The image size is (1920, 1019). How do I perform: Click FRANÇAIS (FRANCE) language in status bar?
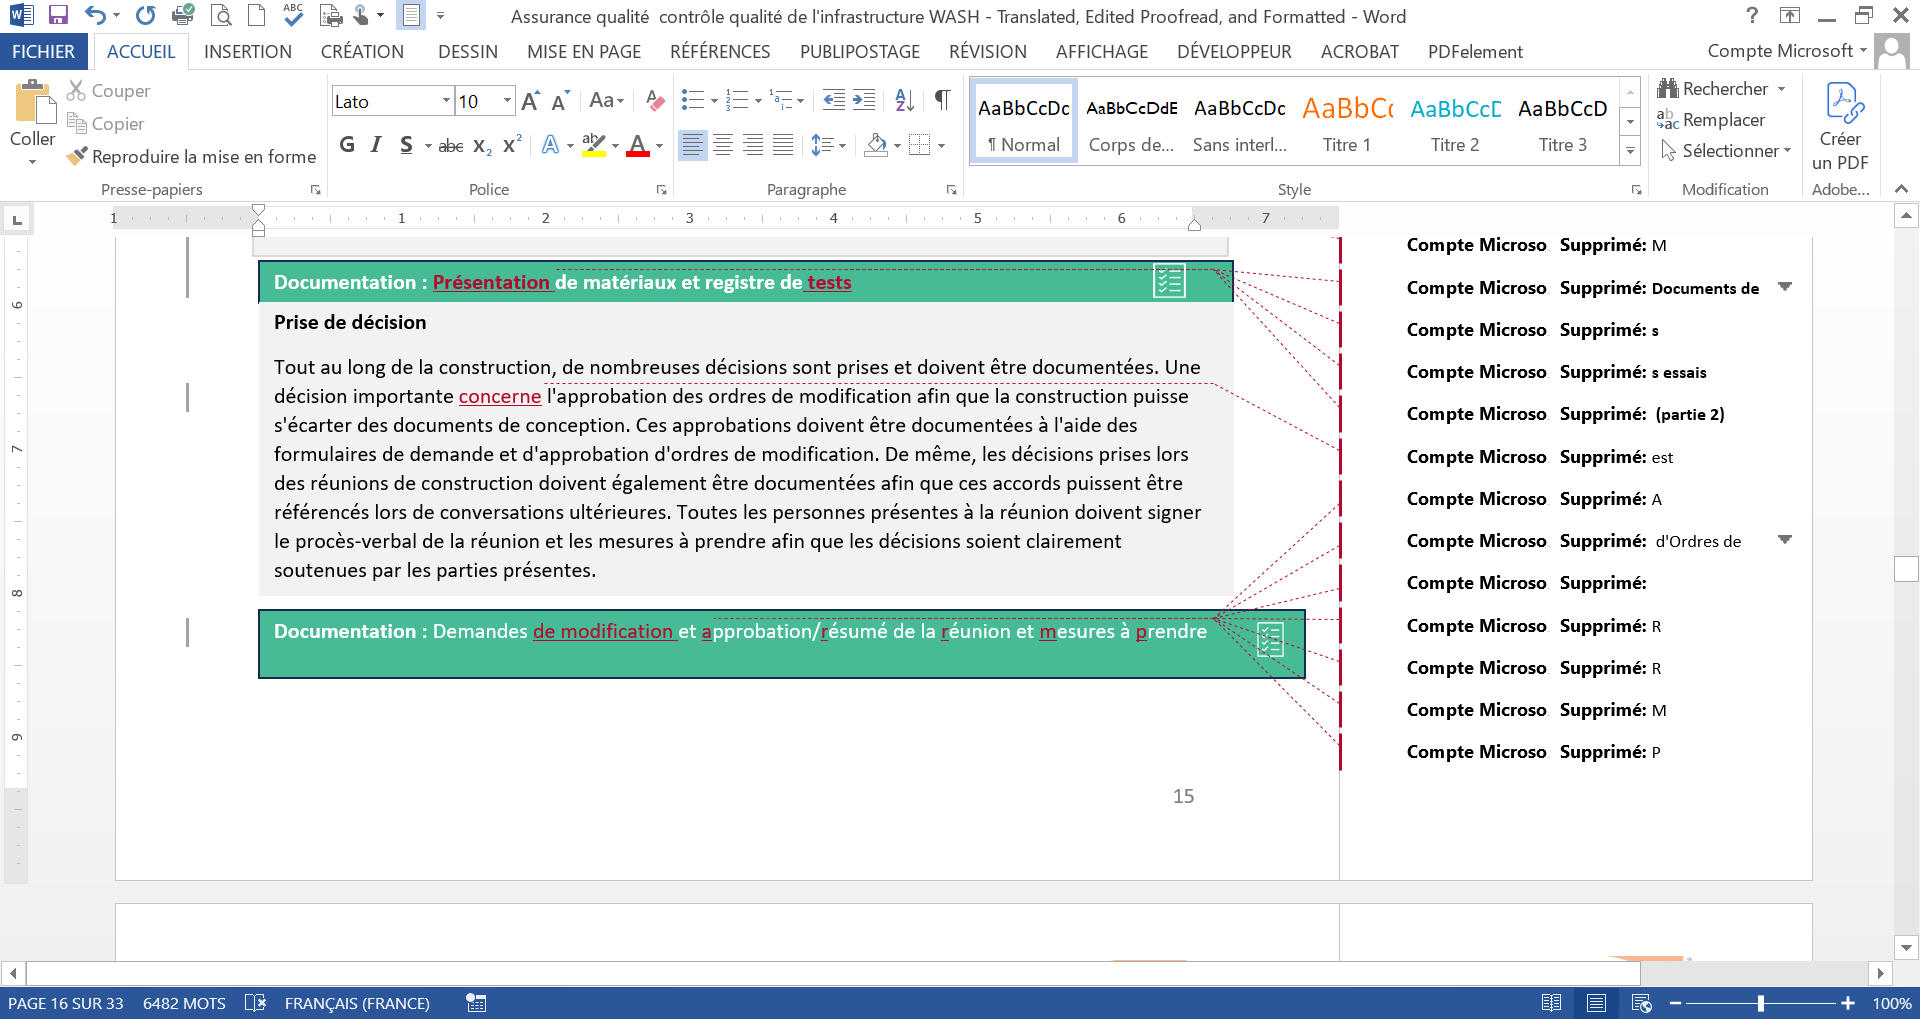[x=357, y=1003]
